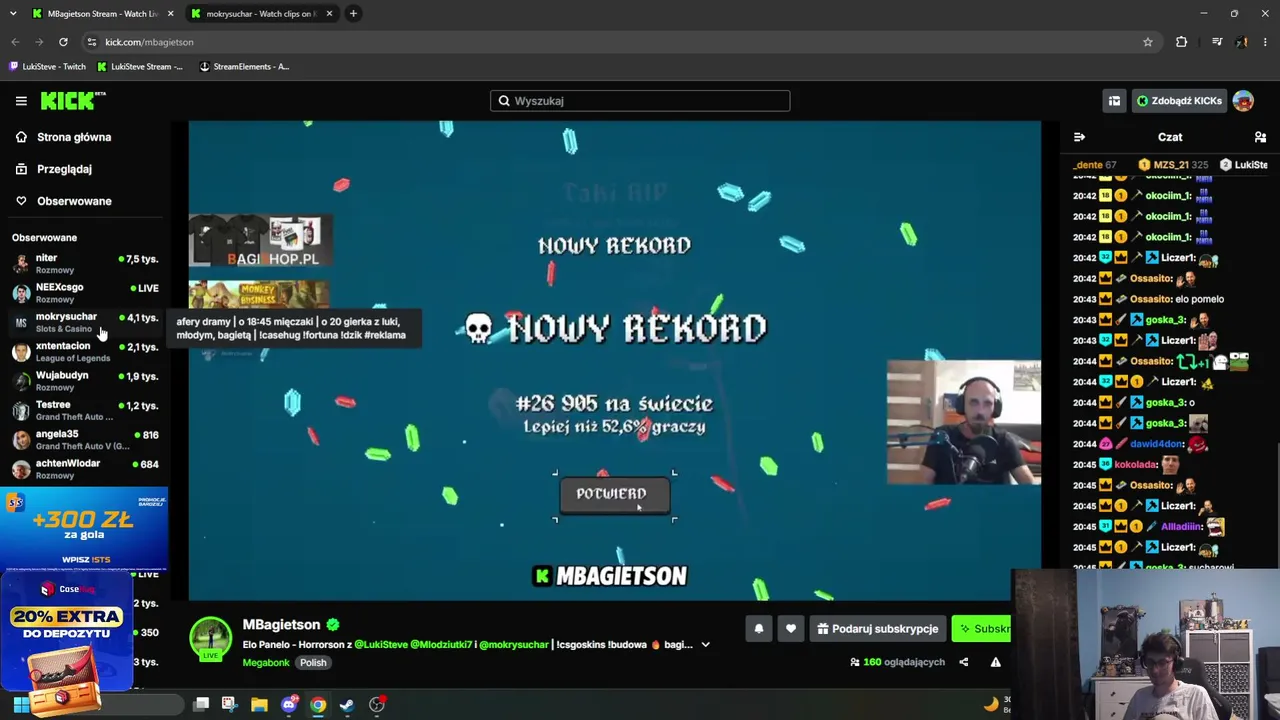Image resolution: width=1280 pixels, height=720 pixels.
Task: Select the Czat header label
Action: 1170,137
